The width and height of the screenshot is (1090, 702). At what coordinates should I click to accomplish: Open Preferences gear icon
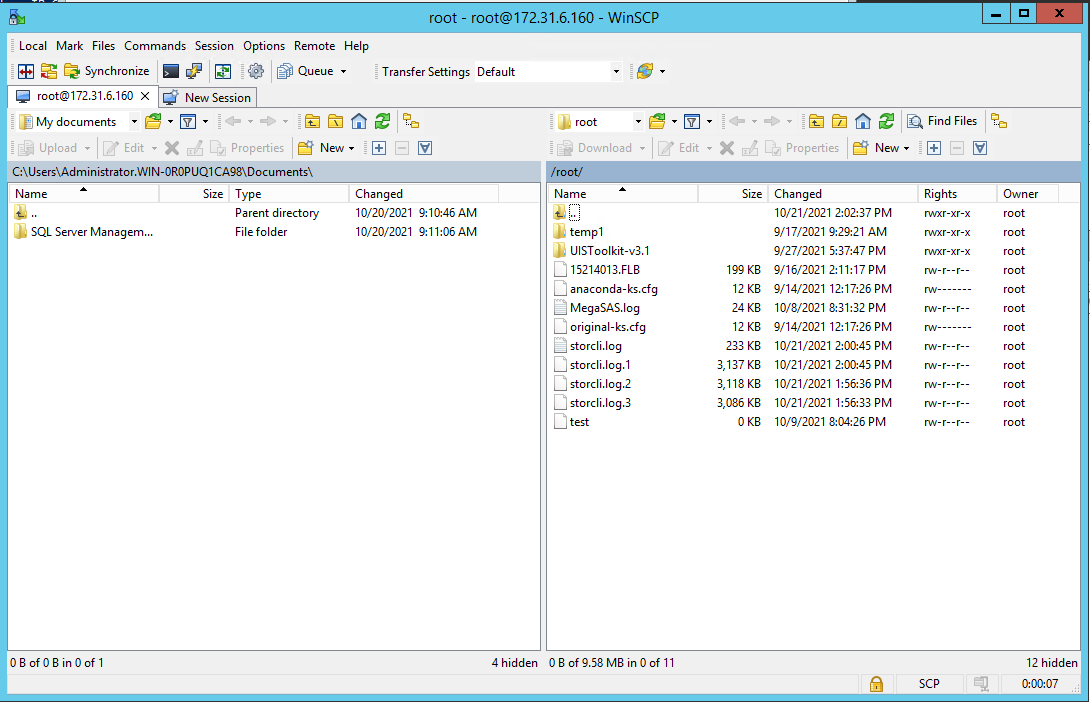coord(256,71)
